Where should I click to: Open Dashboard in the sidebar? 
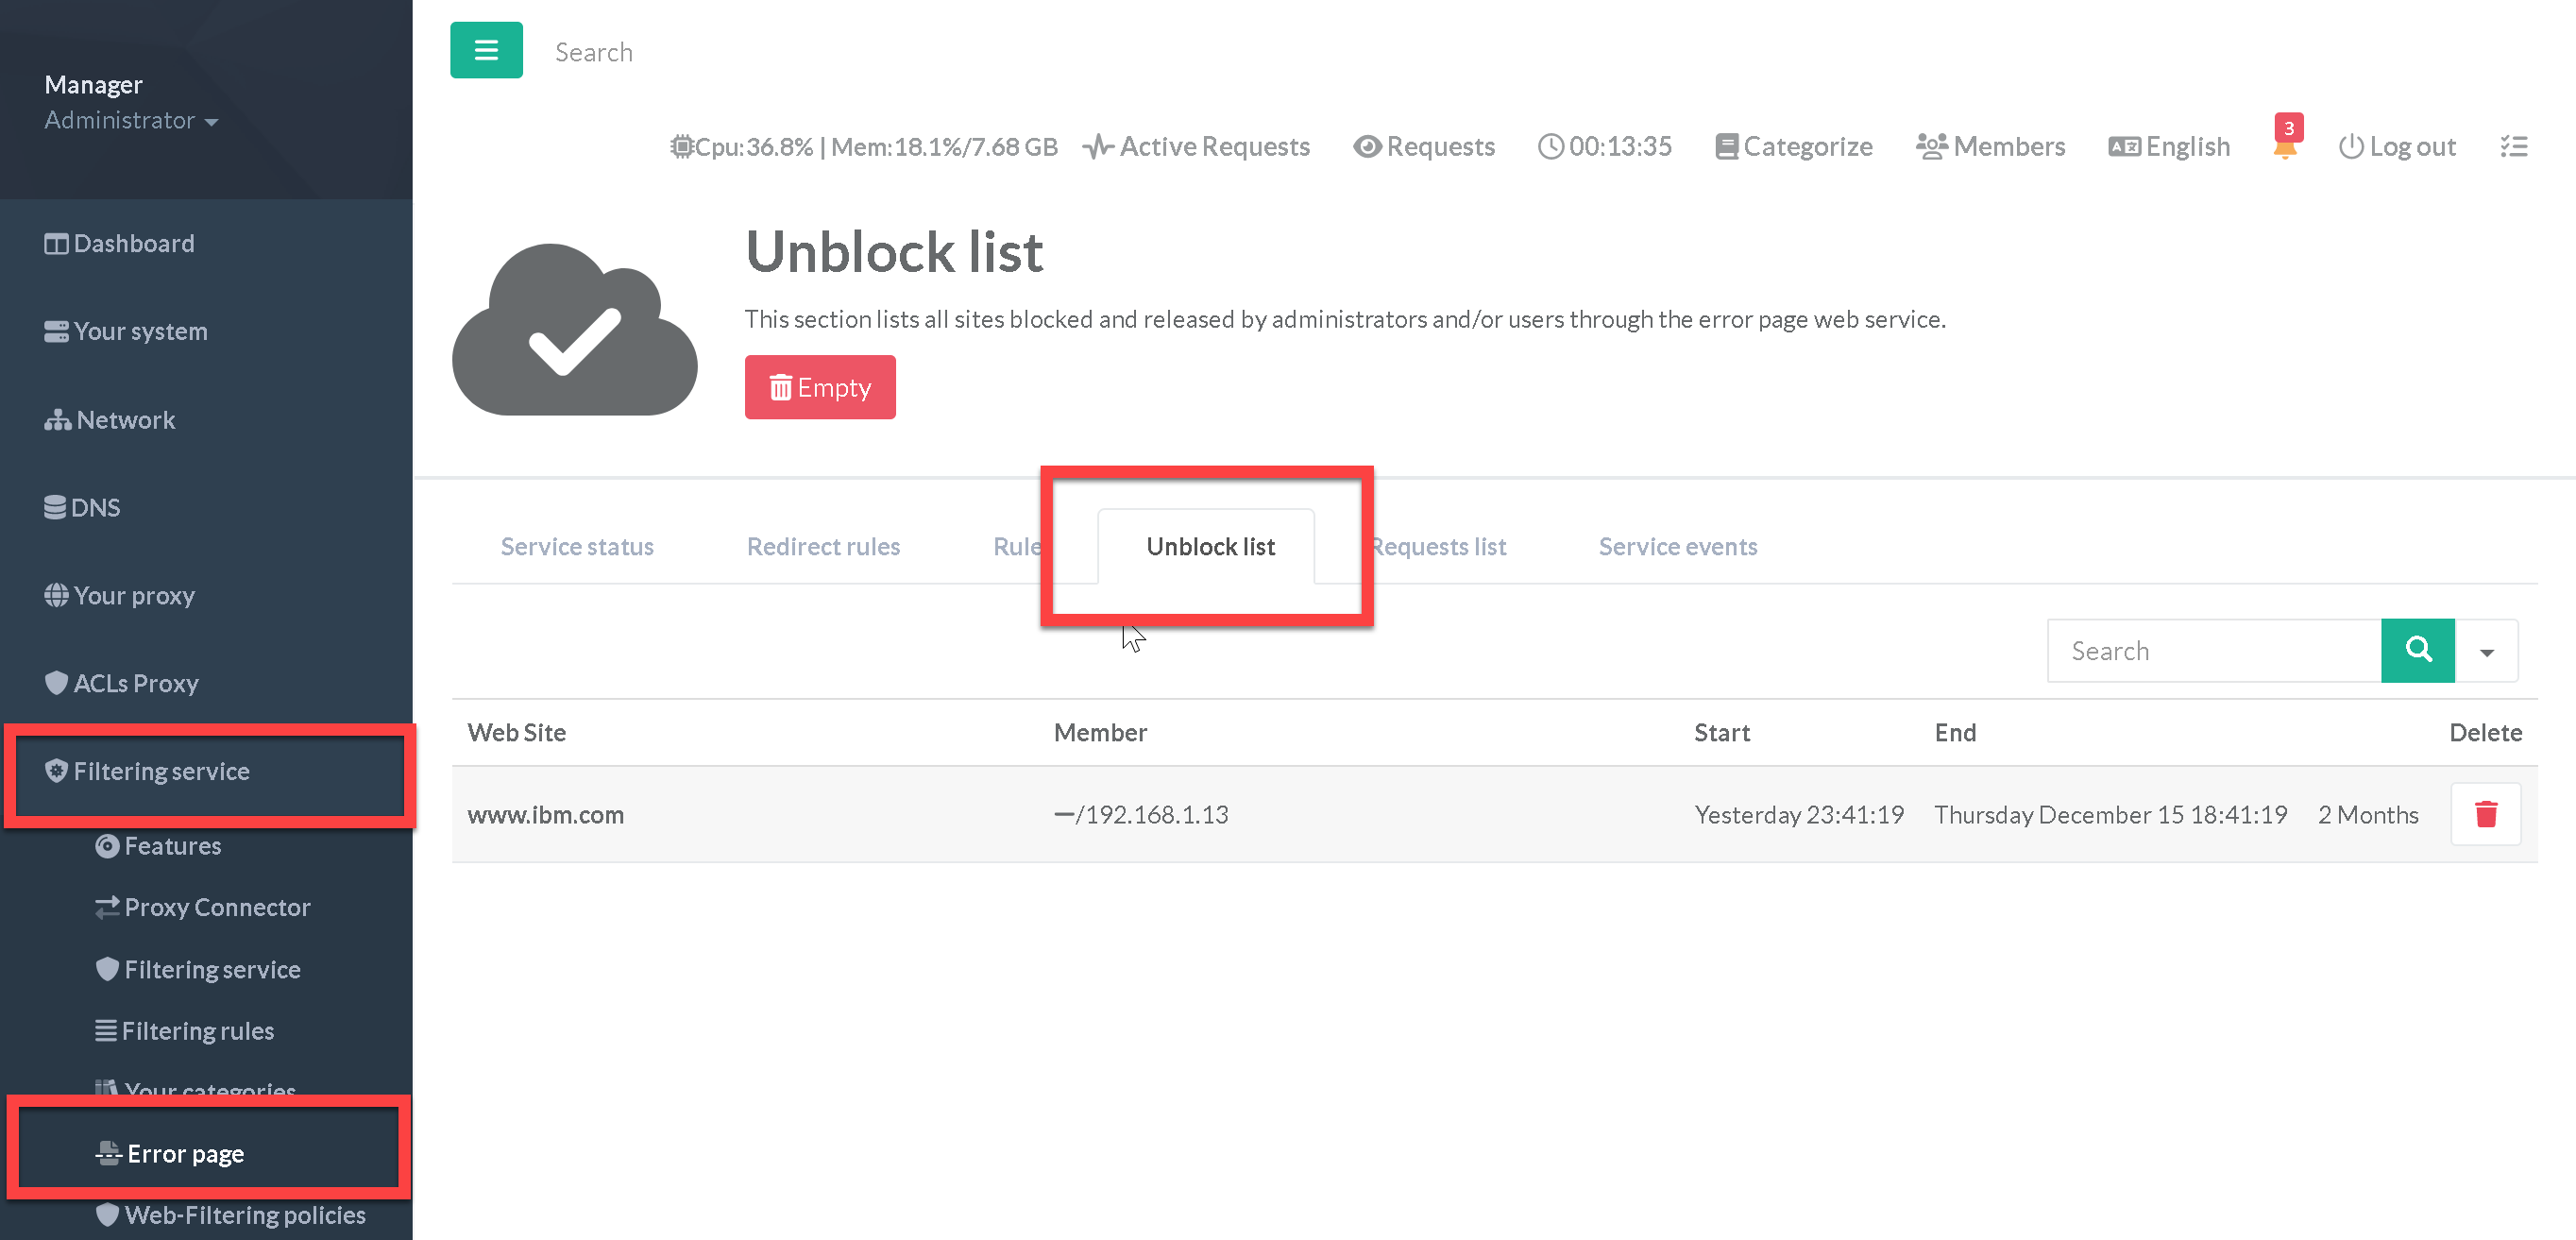120,243
